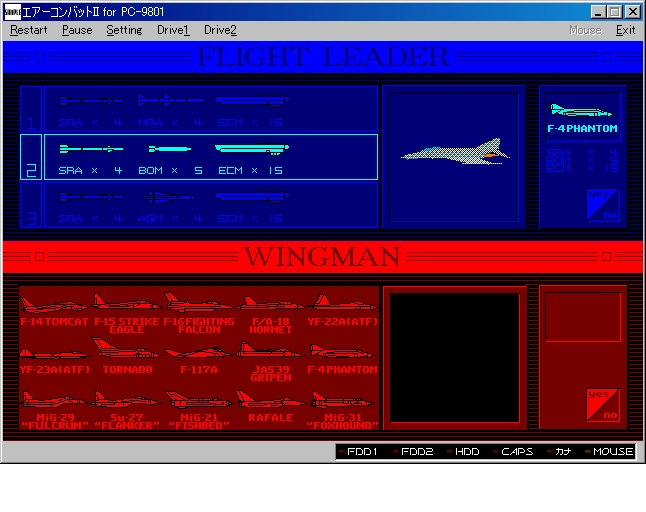Click the blue yes/no button for flight leader
Viewport: 646px width, 512px height.
pos(603,204)
